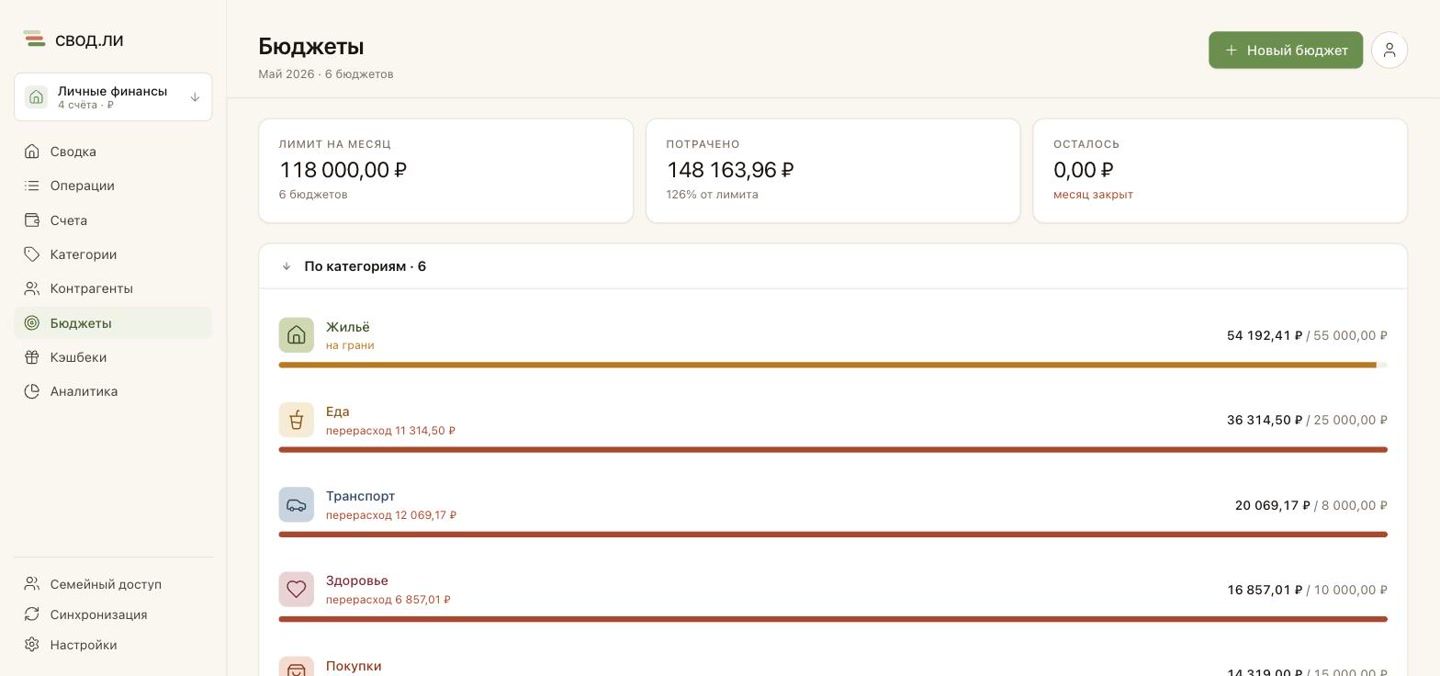Click the Еда cup category icon

point(296,420)
